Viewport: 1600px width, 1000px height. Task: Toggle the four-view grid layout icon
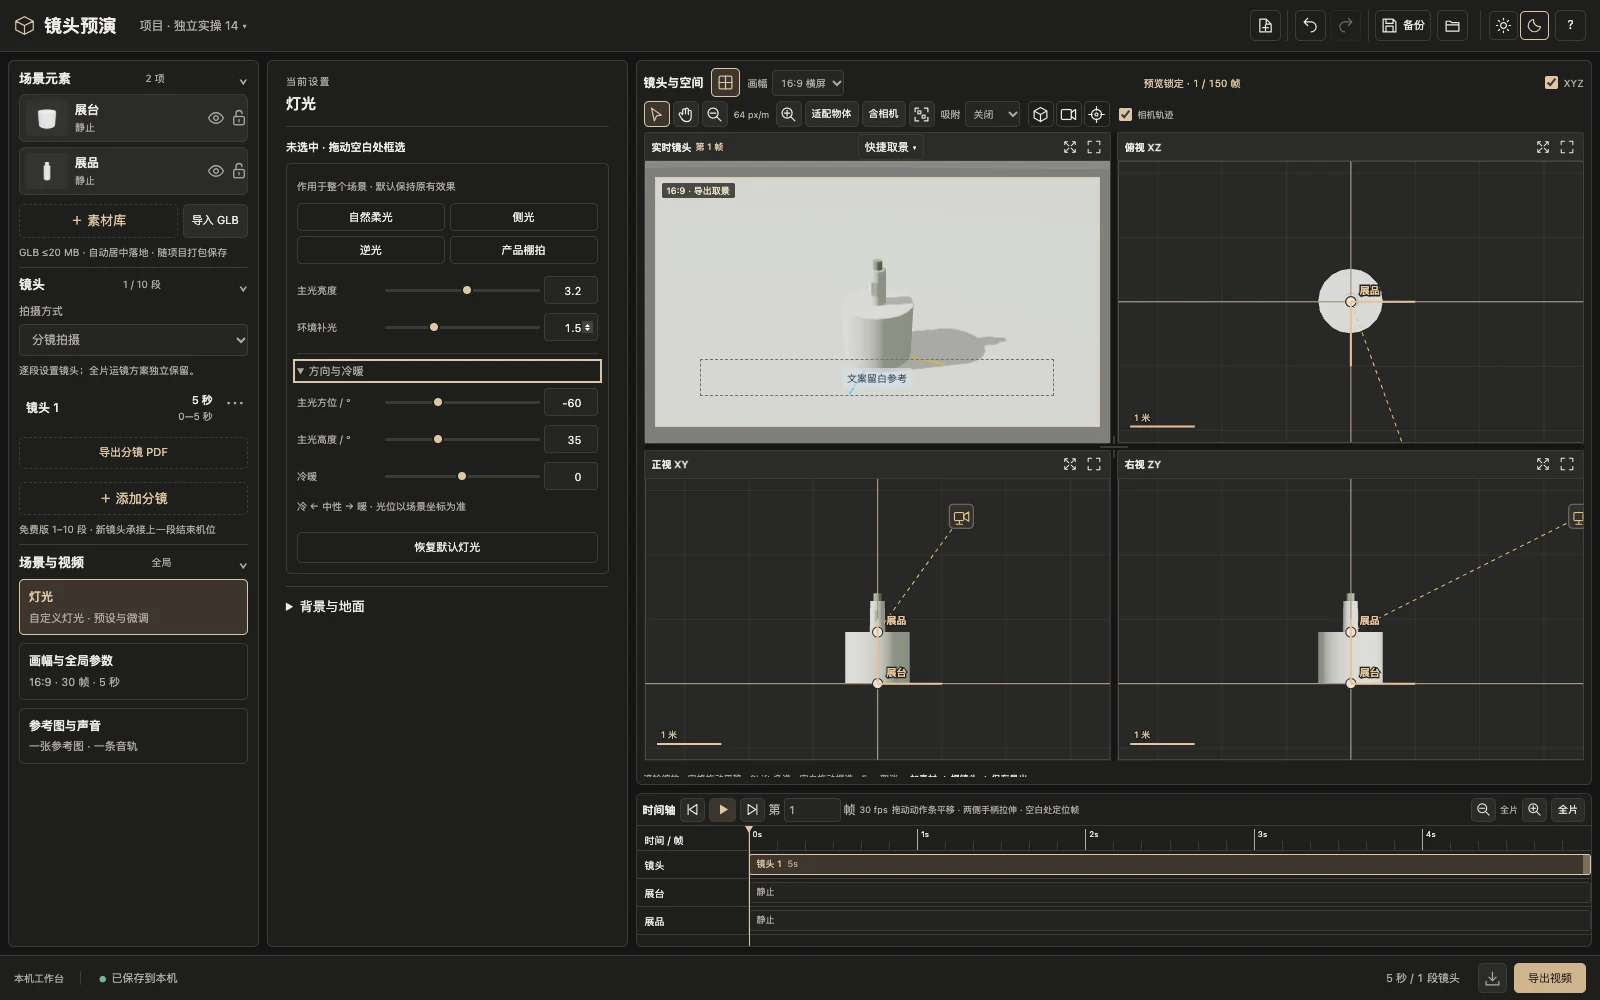click(726, 83)
